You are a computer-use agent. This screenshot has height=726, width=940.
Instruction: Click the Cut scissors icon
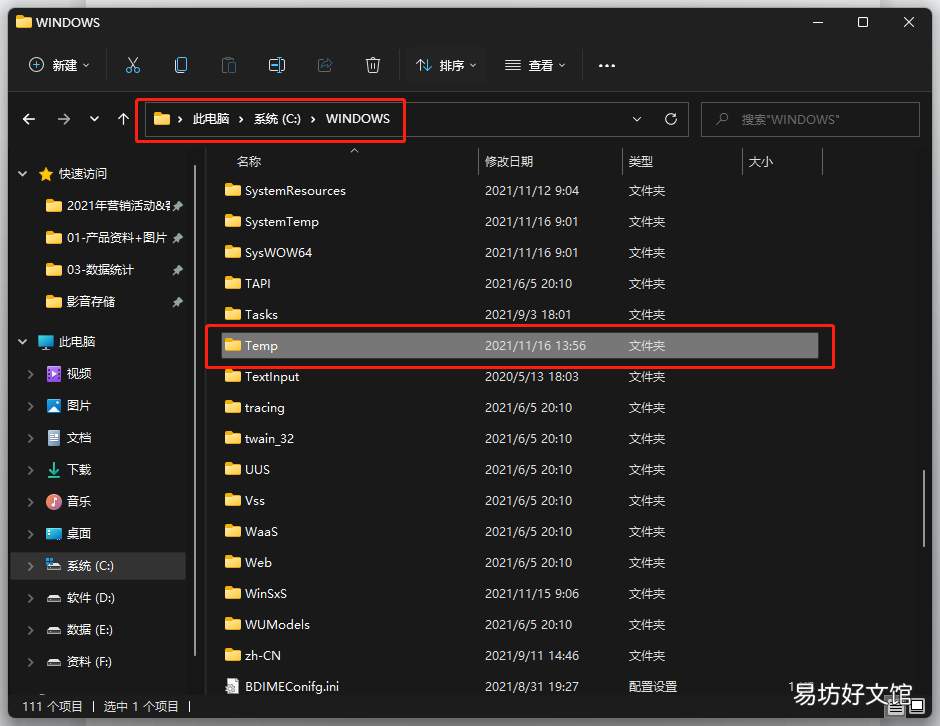(x=132, y=65)
